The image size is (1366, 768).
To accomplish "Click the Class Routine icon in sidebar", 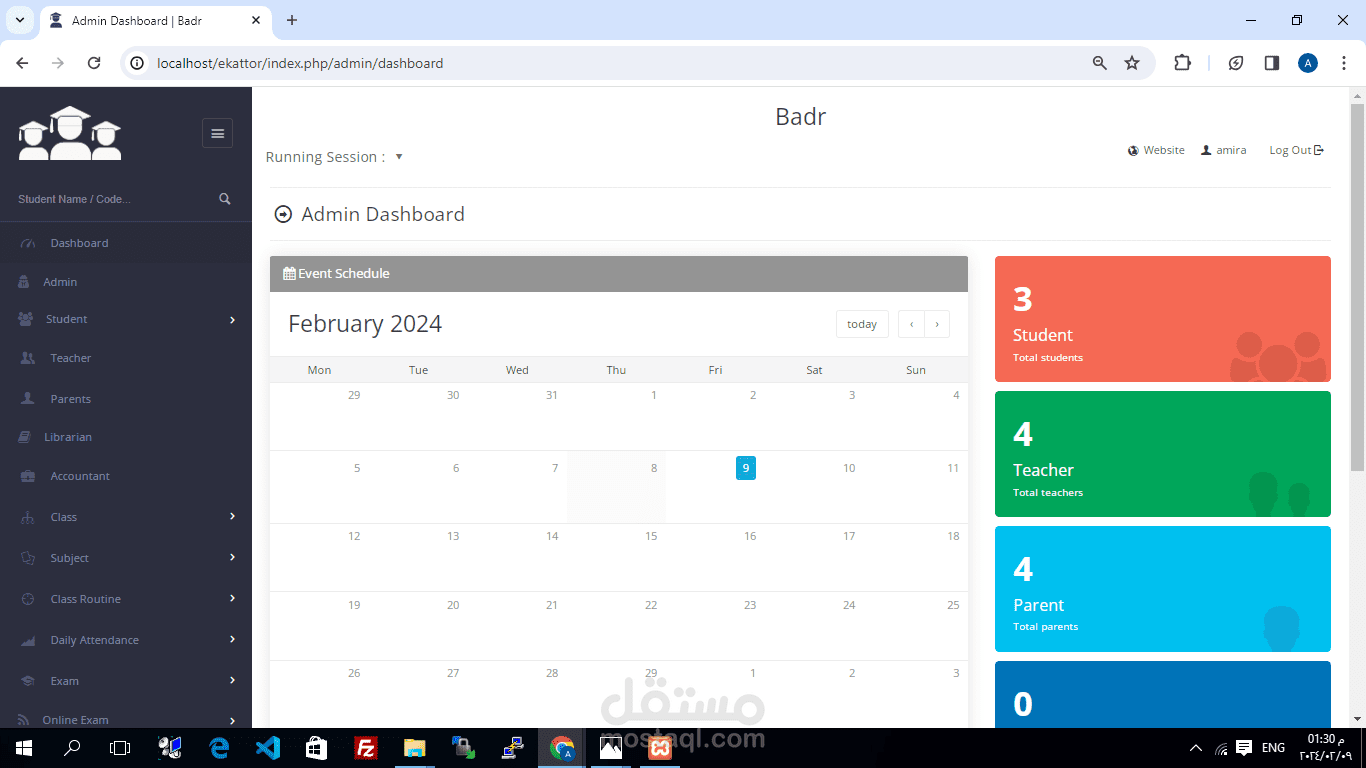I will [x=28, y=599].
